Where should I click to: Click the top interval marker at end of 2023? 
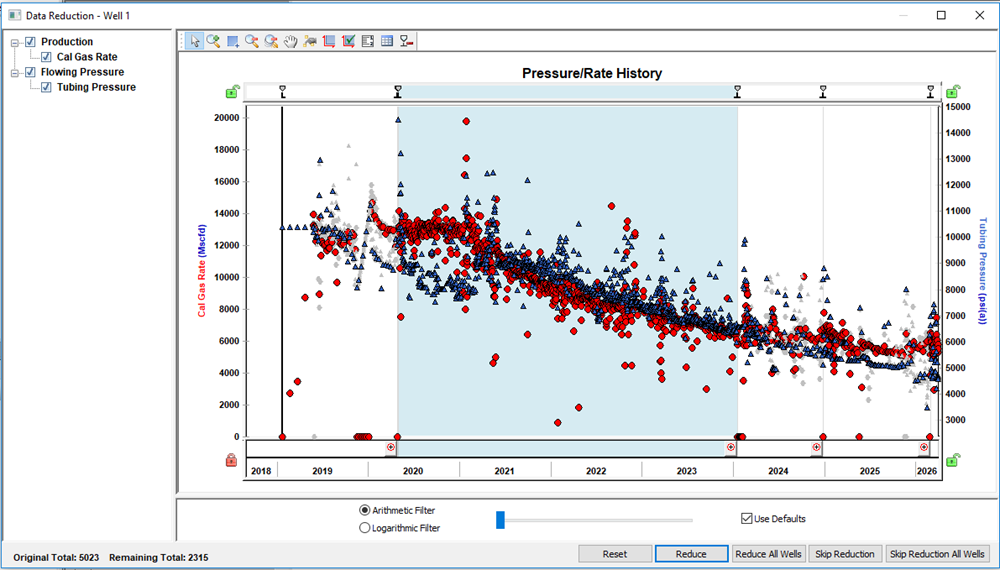737,92
